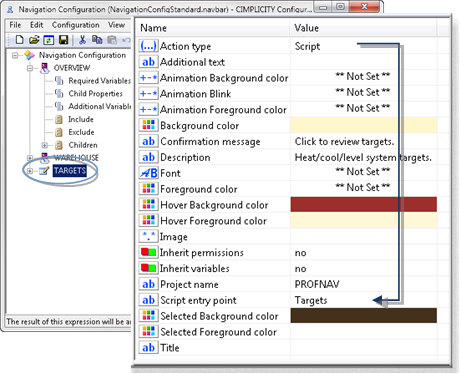The image size is (460, 374).
Task: Open the View menu
Action: click(116, 25)
